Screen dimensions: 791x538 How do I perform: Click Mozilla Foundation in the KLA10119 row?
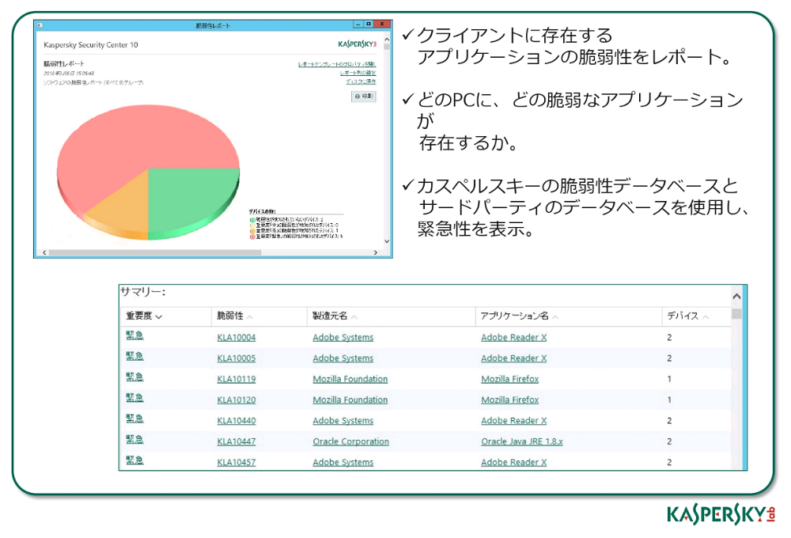(x=350, y=379)
